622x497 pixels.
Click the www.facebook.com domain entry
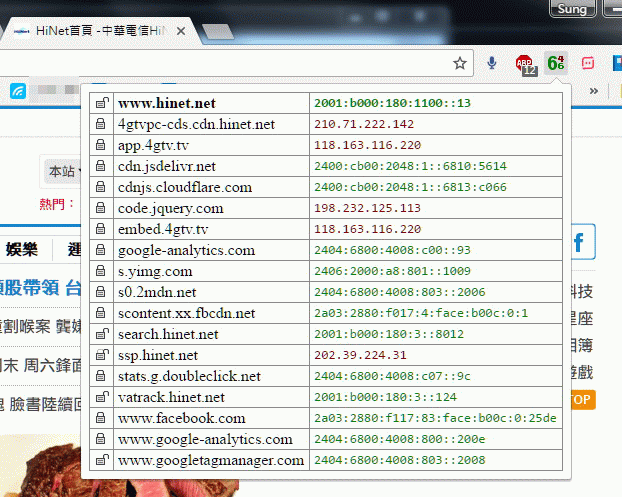[182, 419]
